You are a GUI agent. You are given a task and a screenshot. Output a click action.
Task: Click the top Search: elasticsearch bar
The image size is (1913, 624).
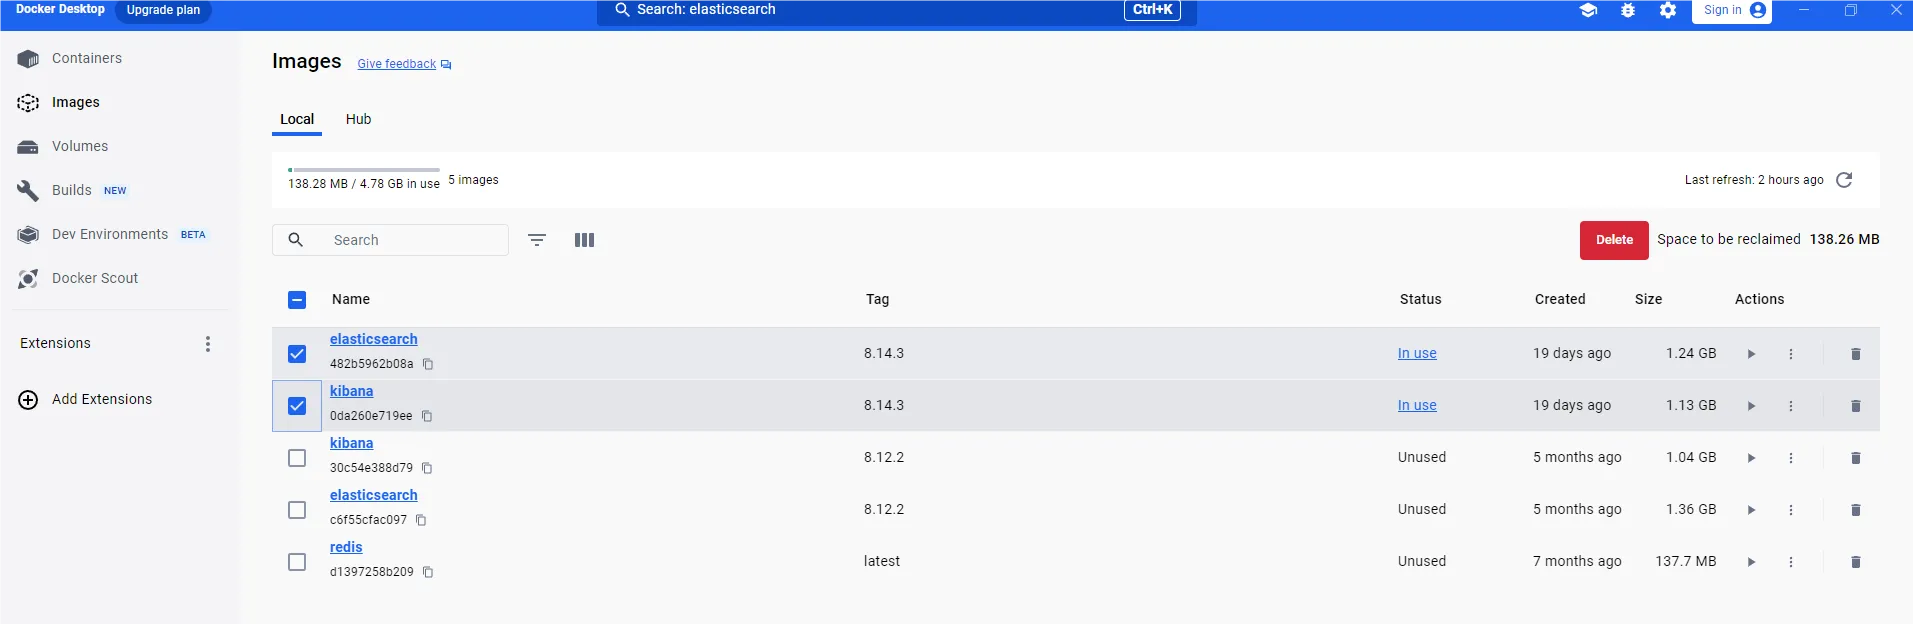click(897, 10)
